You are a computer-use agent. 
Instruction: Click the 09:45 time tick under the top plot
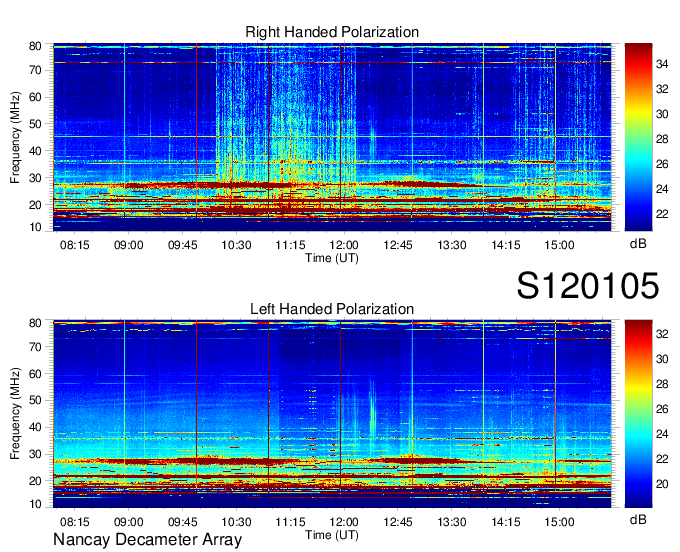pyautogui.click(x=183, y=245)
